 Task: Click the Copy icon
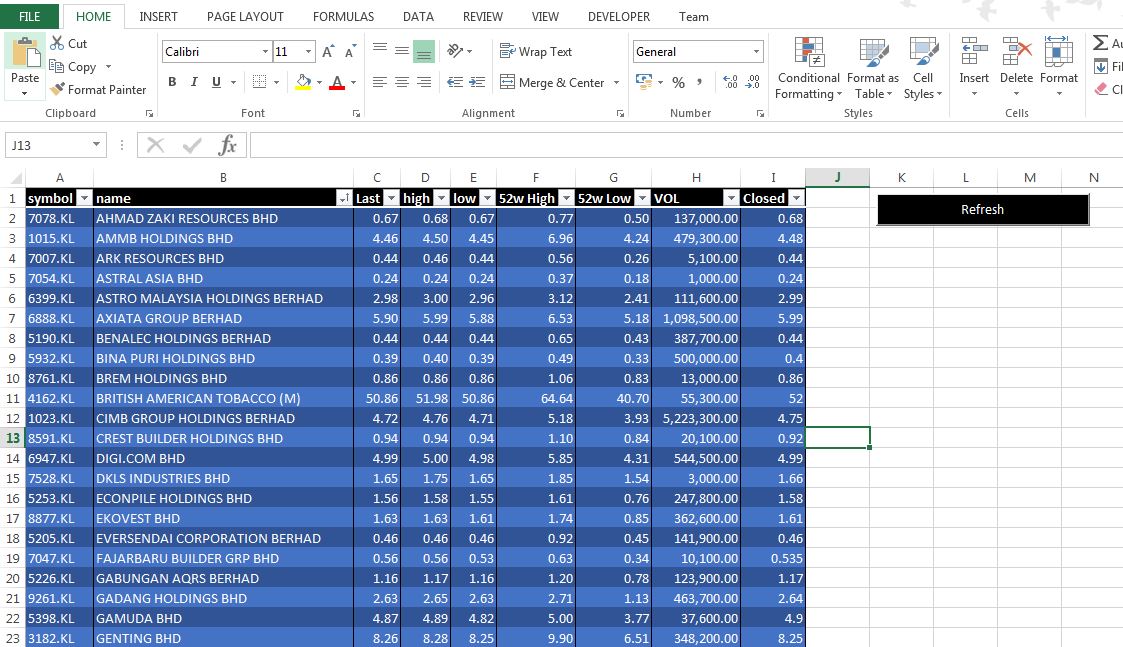click(x=57, y=67)
